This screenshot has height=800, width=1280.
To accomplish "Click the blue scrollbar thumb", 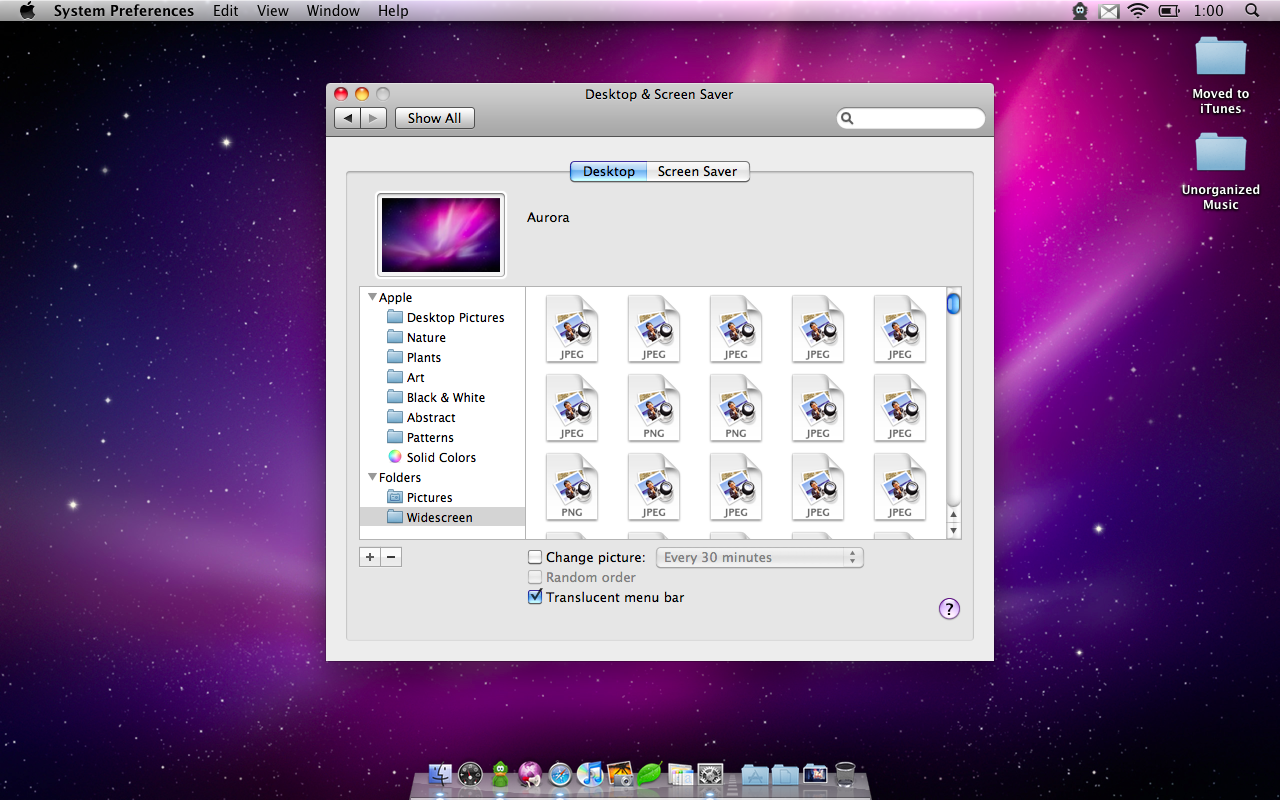I will coord(953,302).
